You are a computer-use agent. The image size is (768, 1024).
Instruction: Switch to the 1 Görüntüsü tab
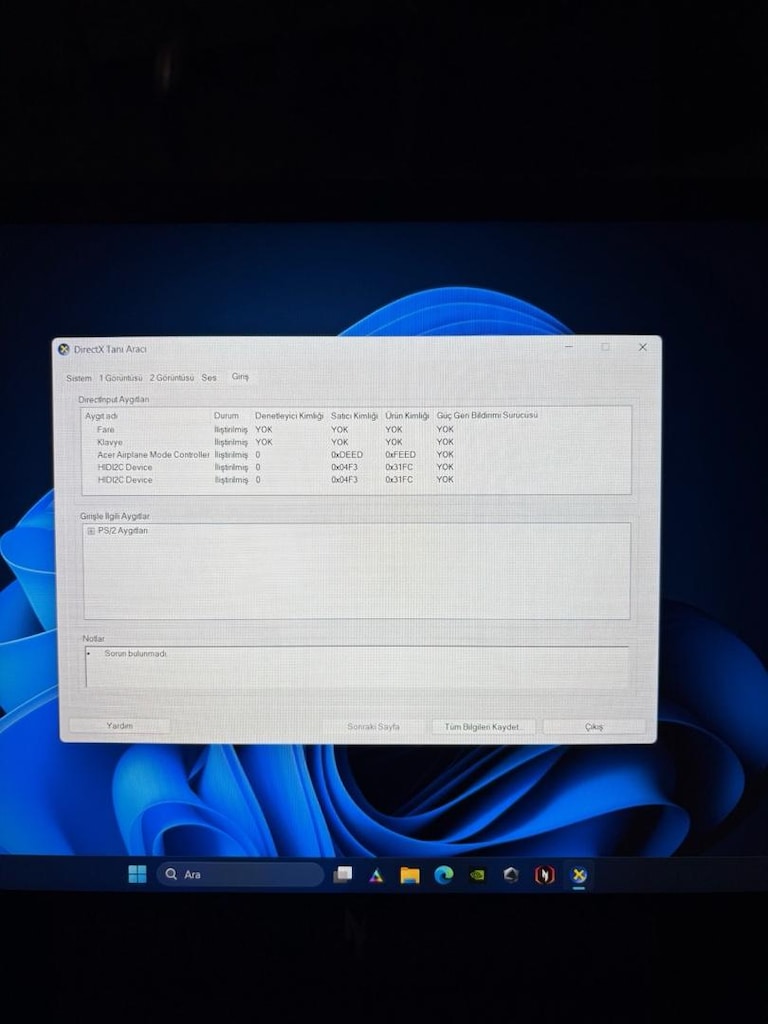[121, 378]
